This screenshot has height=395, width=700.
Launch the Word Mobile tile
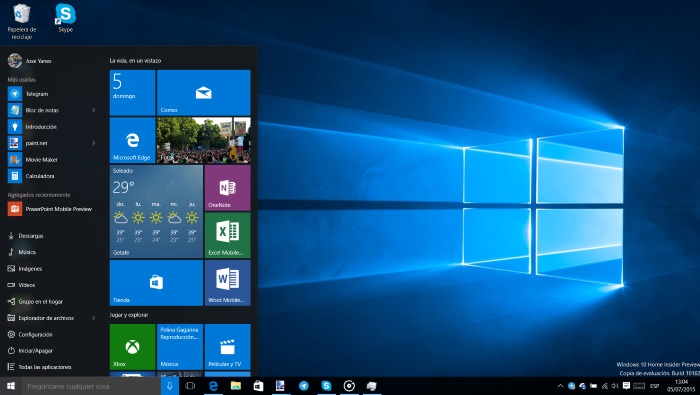coord(228,283)
